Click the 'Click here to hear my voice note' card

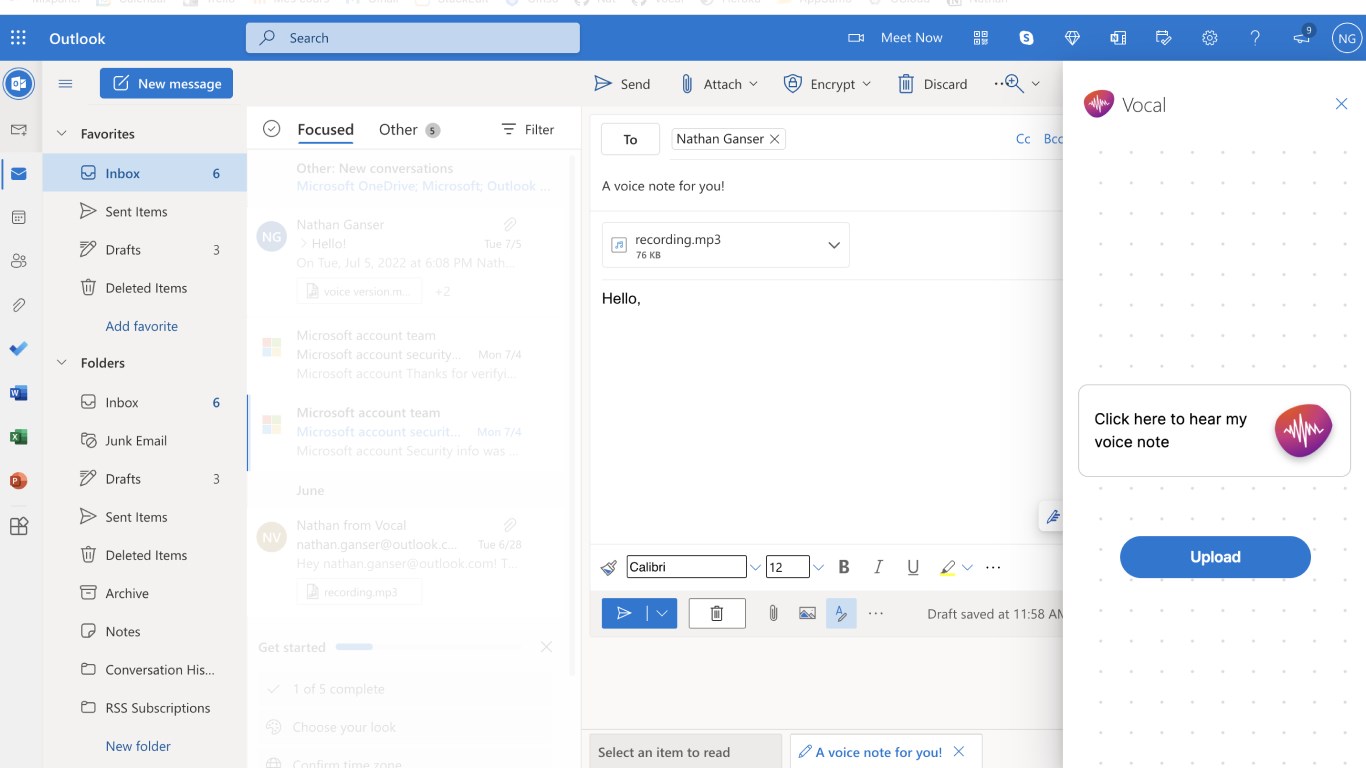[x=1214, y=431]
